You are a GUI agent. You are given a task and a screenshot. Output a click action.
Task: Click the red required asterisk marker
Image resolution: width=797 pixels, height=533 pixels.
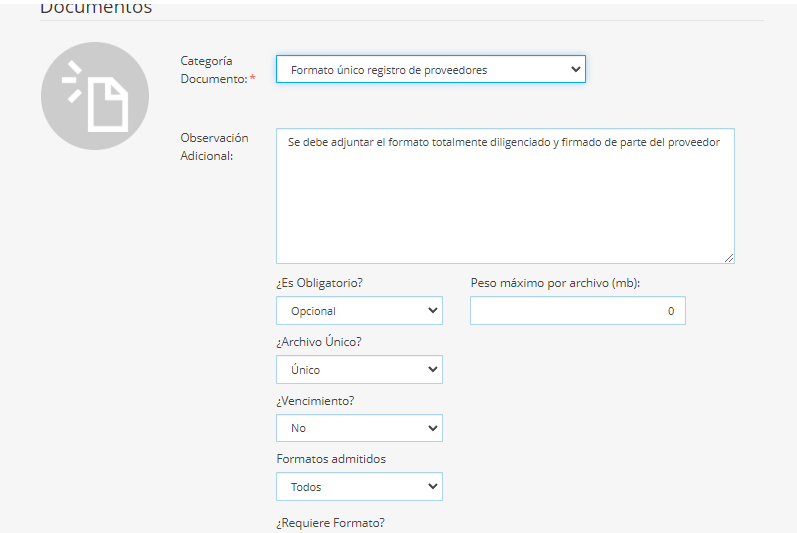[253, 79]
